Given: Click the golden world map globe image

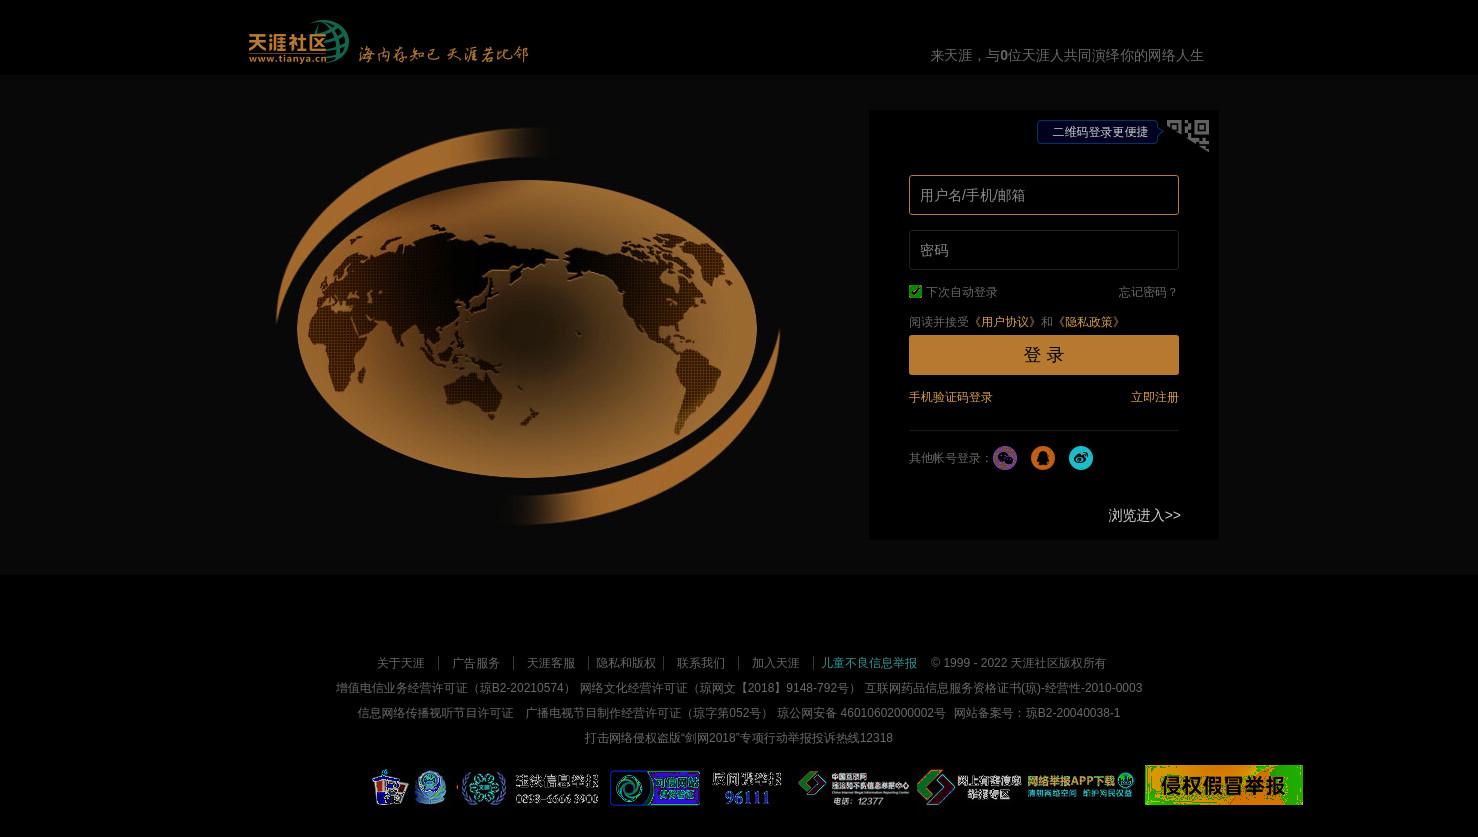Looking at the screenshot, I should (527, 326).
